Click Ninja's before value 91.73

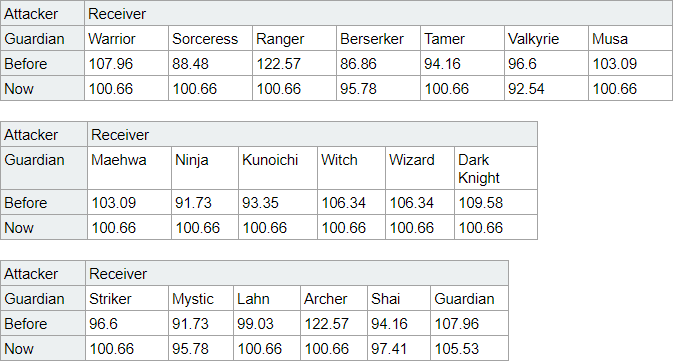coord(205,202)
